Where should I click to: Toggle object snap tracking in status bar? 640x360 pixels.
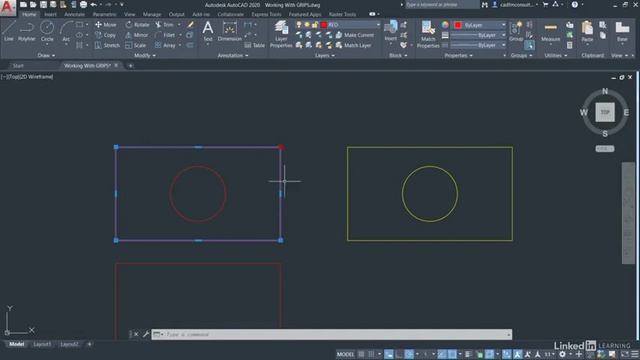click(x=442, y=354)
